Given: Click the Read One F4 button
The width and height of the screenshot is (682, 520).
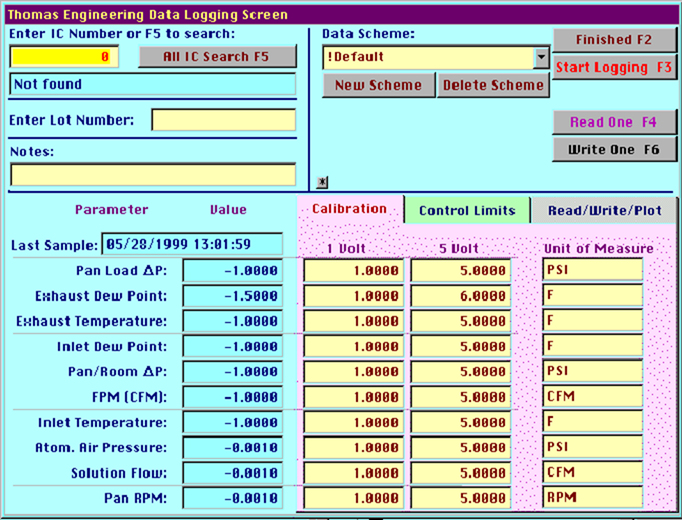Looking at the screenshot, I should point(614,122).
